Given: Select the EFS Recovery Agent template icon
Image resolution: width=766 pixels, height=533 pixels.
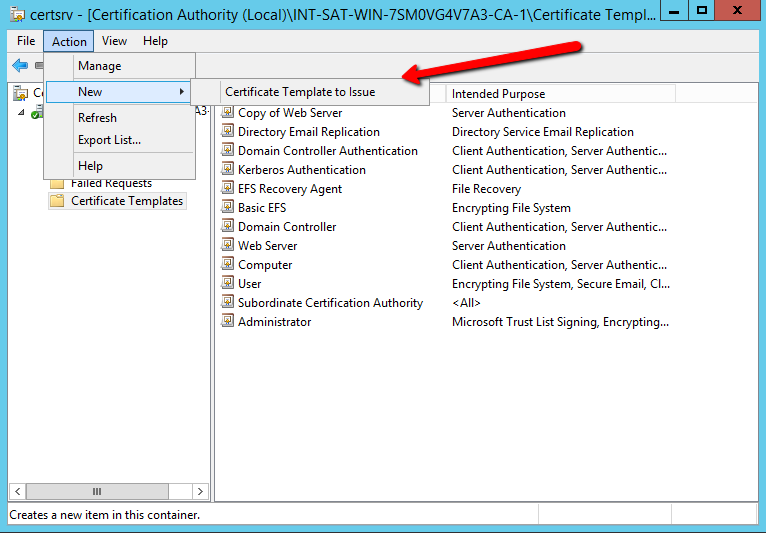Looking at the screenshot, I should 227,189.
